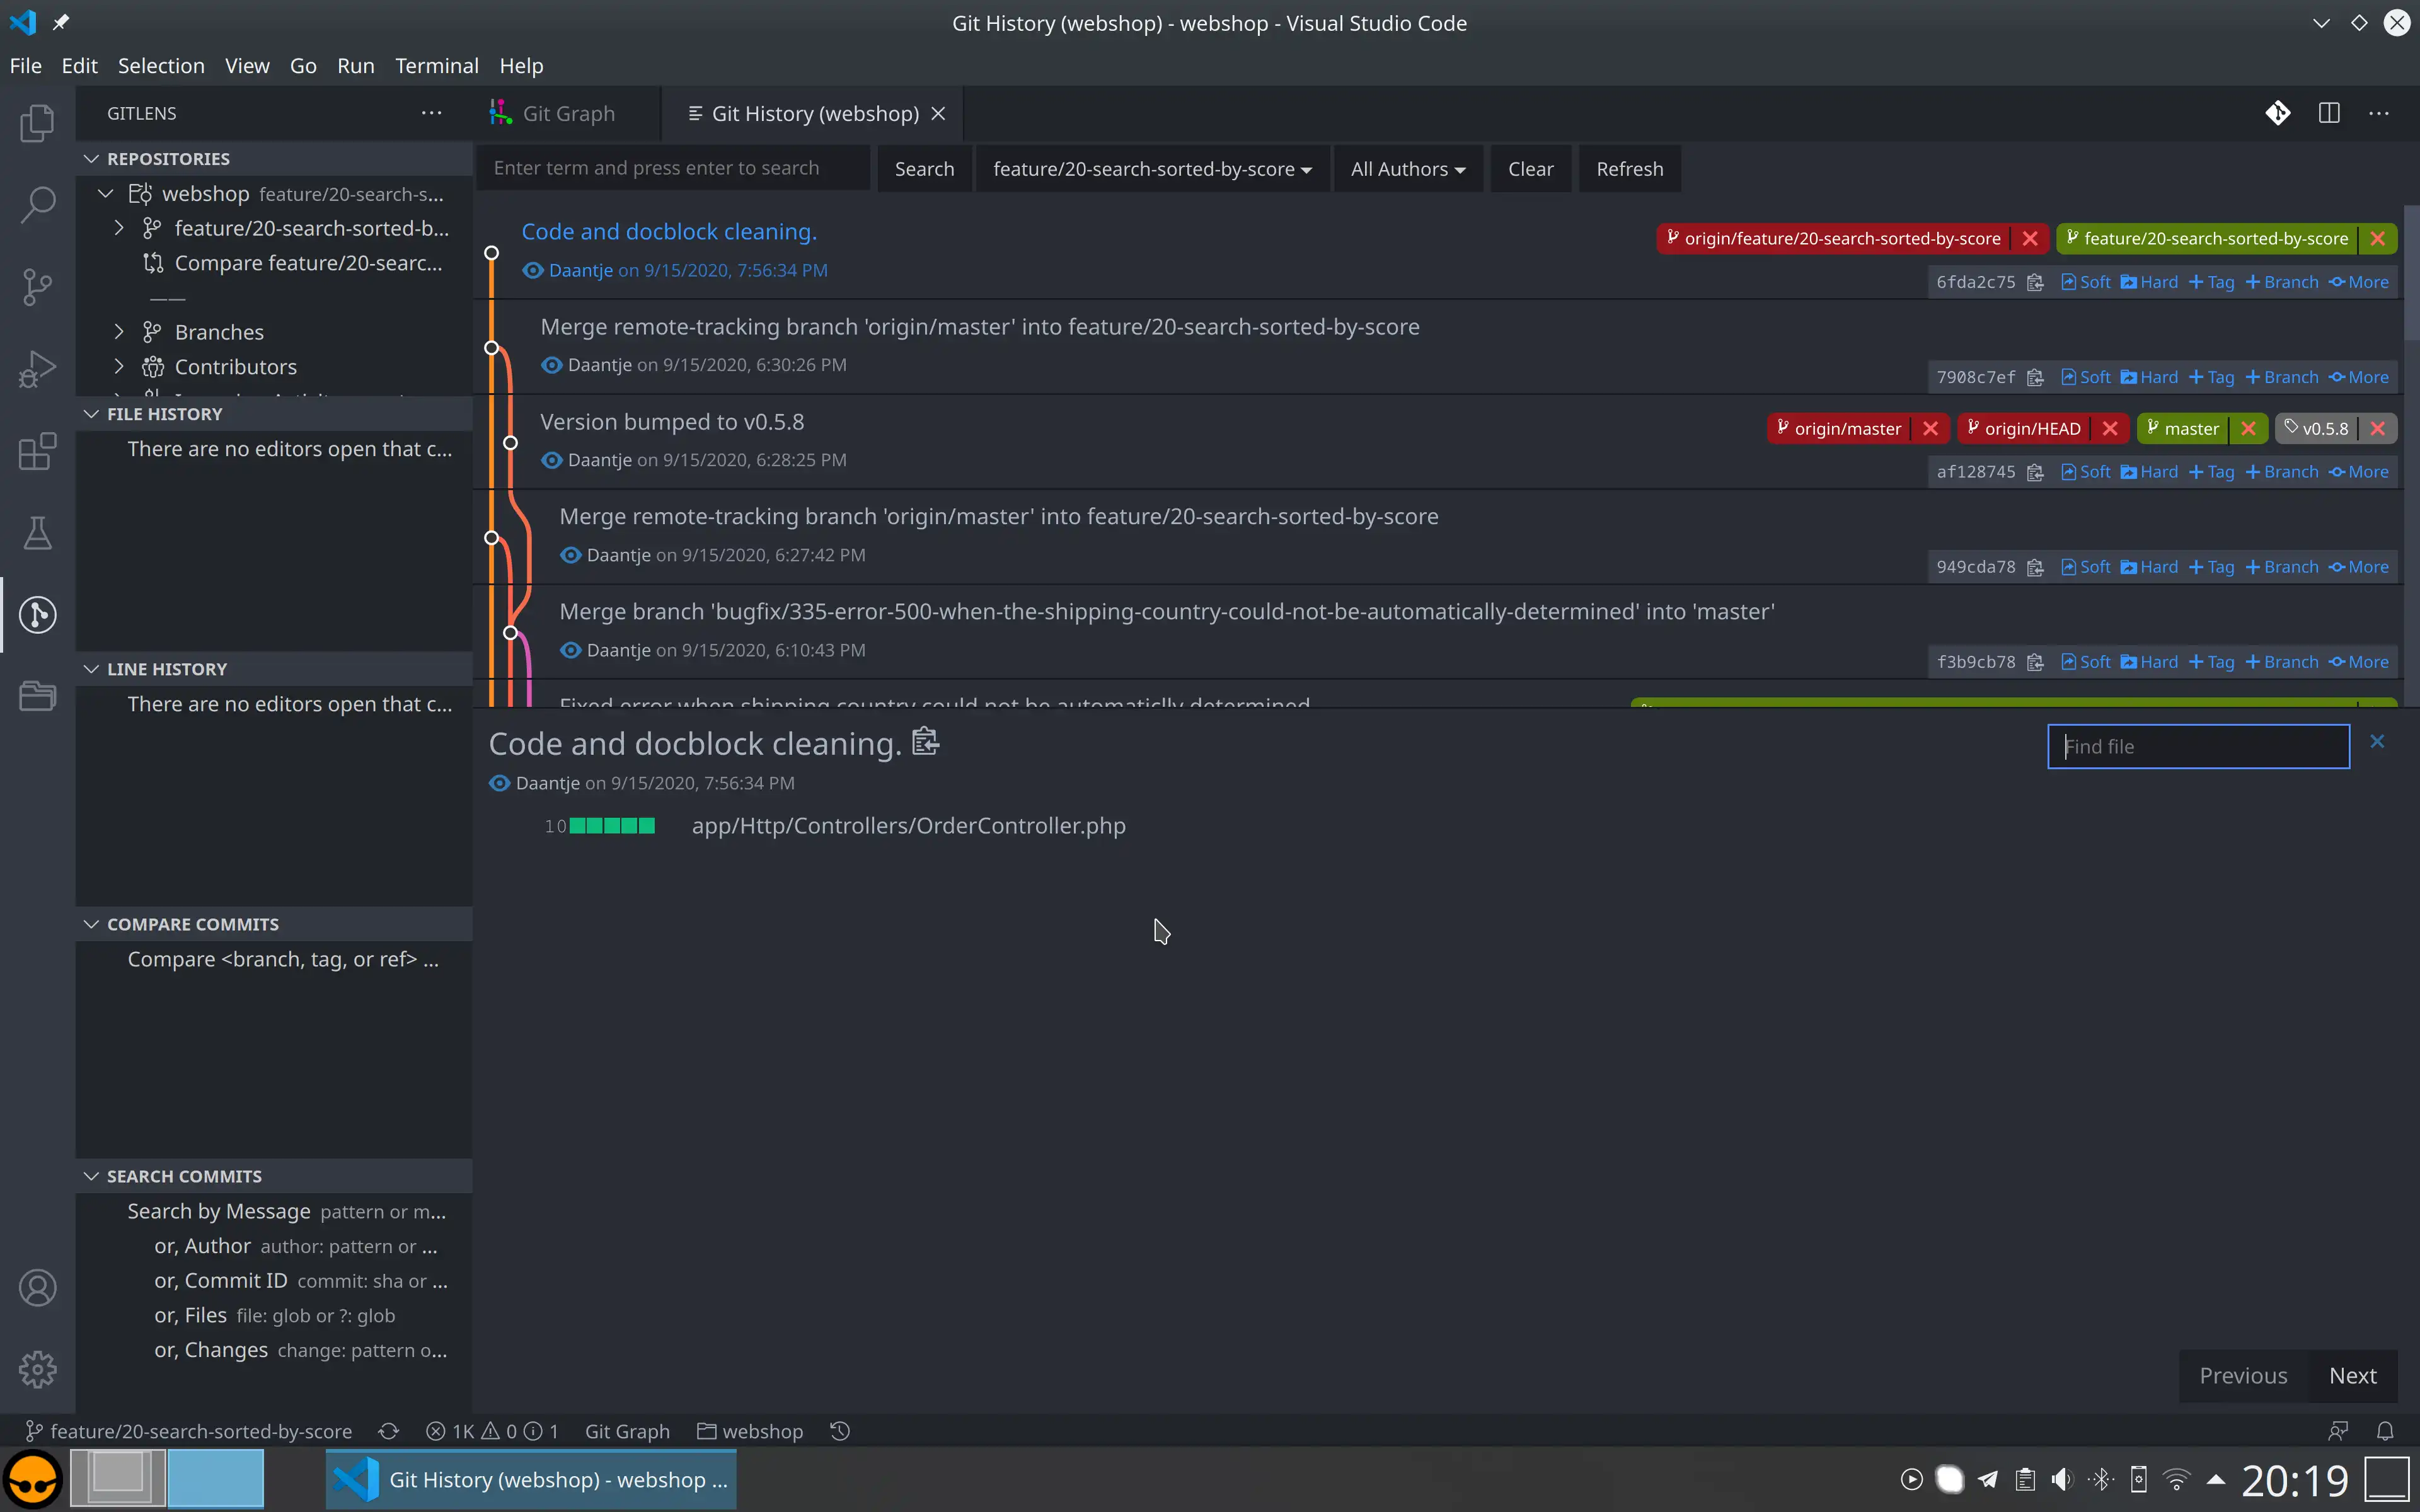
Task: Create Branch from commit af128745
Action: pyautogui.click(x=2281, y=472)
